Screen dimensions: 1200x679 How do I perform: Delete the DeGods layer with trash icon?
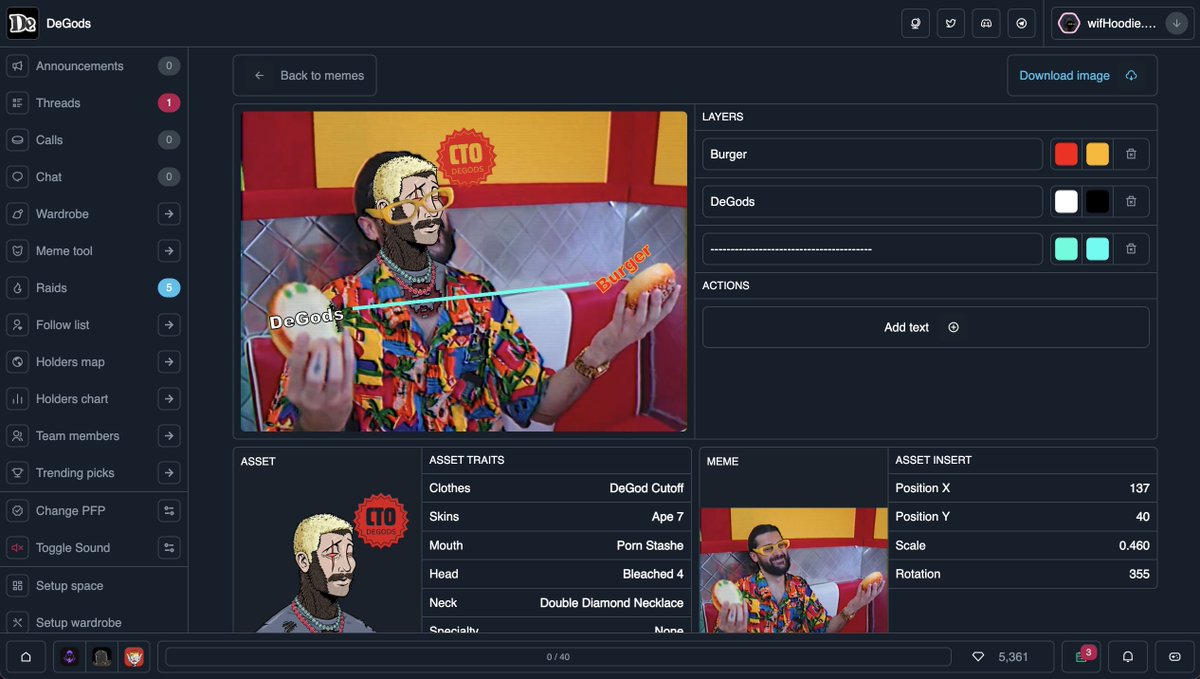[x=1131, y=201]
